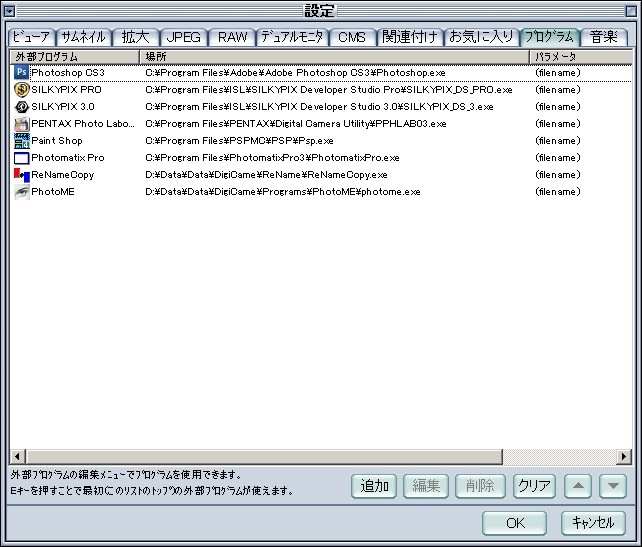Click the SILKYPIX 3.0 icon

[x=21, y=107]
